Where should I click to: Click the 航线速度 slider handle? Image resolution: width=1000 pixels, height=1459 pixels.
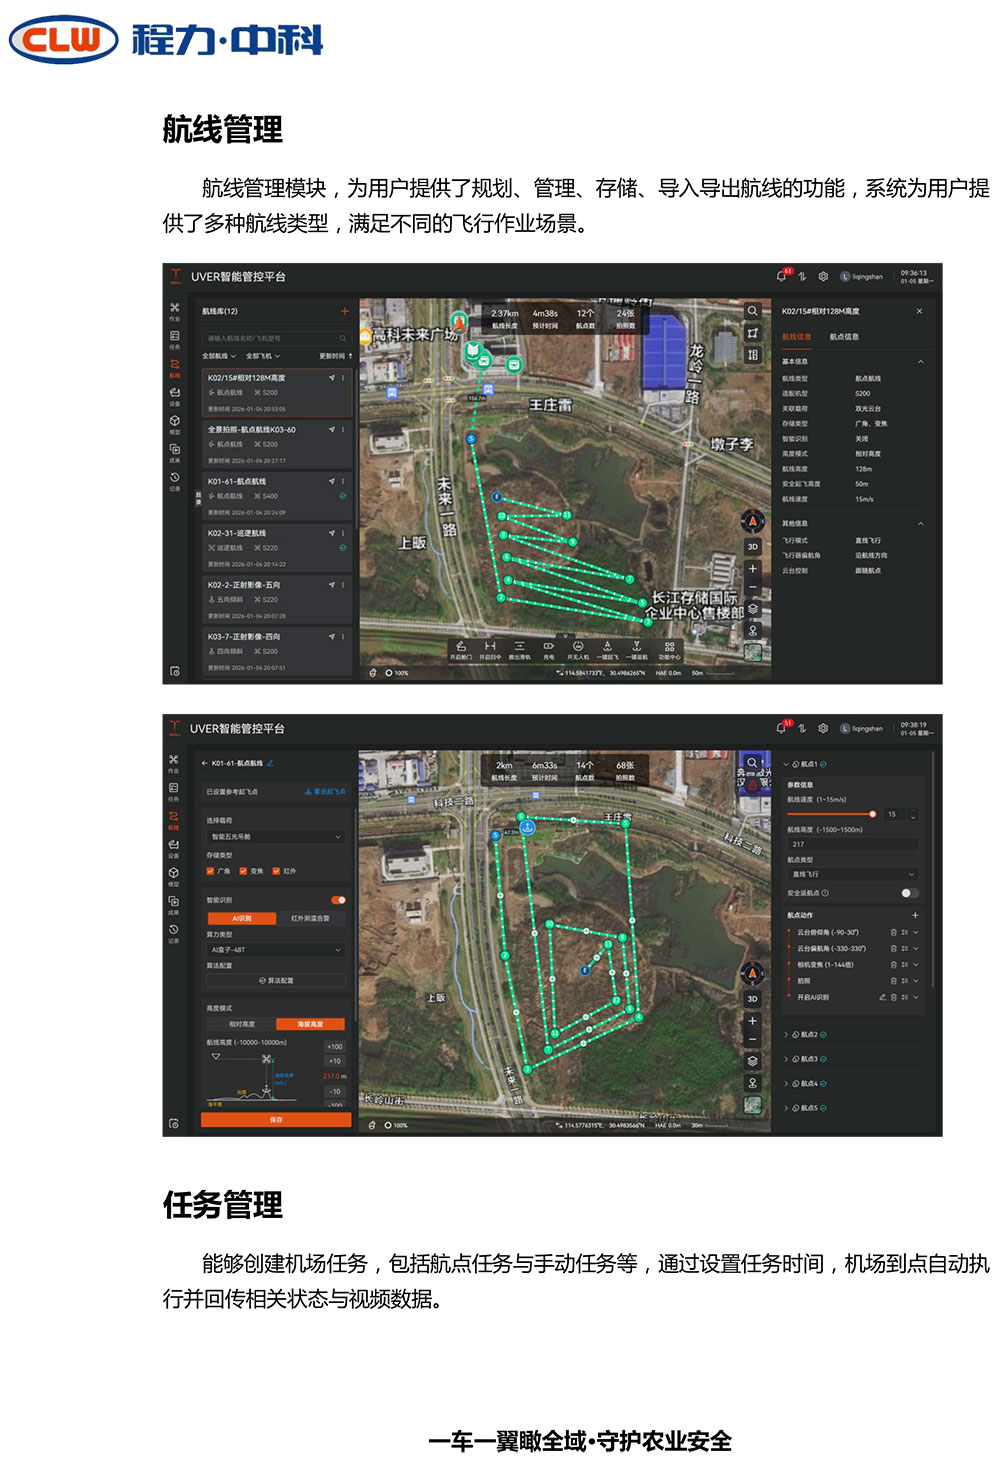click(x=872, y=814)
